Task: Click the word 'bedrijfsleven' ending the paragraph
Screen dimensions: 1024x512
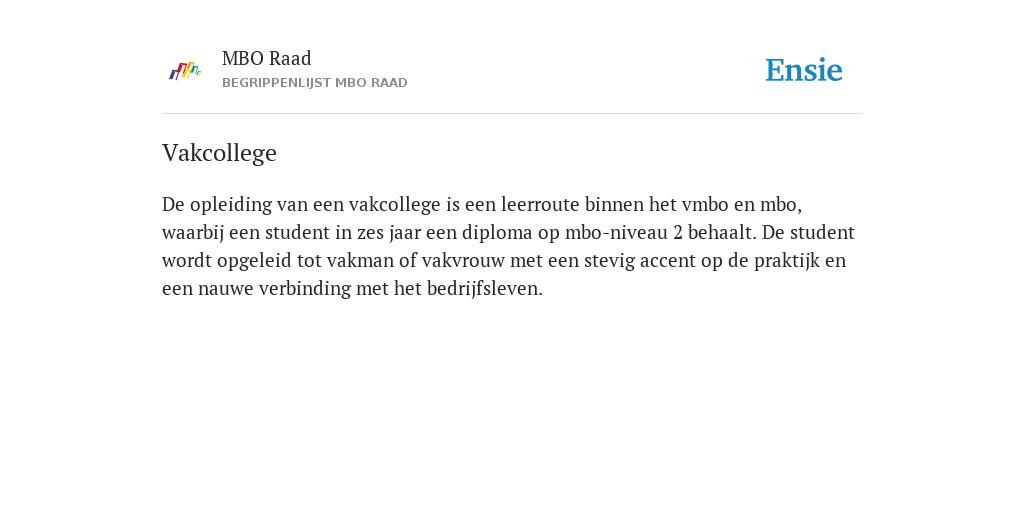Action: point(483,289)
